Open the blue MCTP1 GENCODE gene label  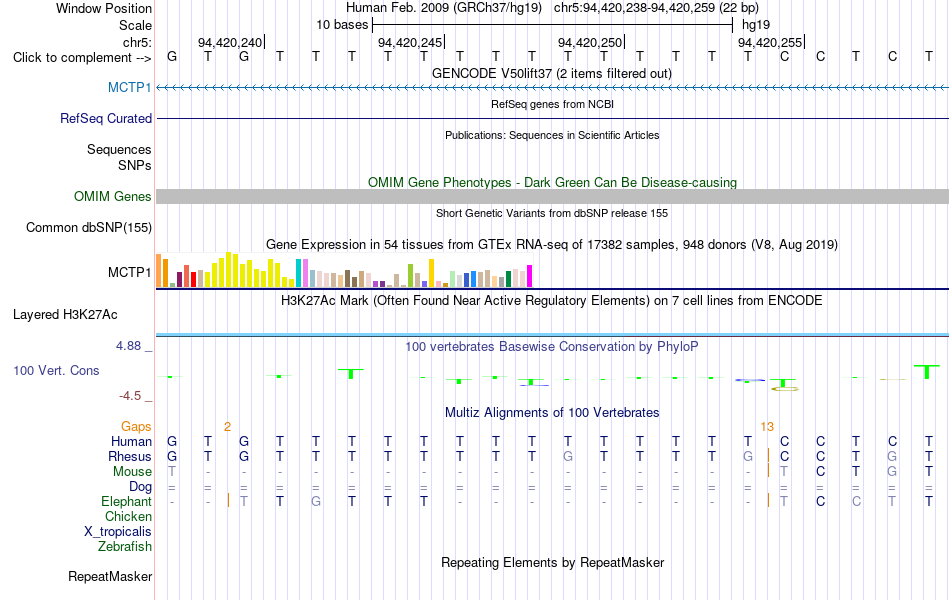point(130,87)
